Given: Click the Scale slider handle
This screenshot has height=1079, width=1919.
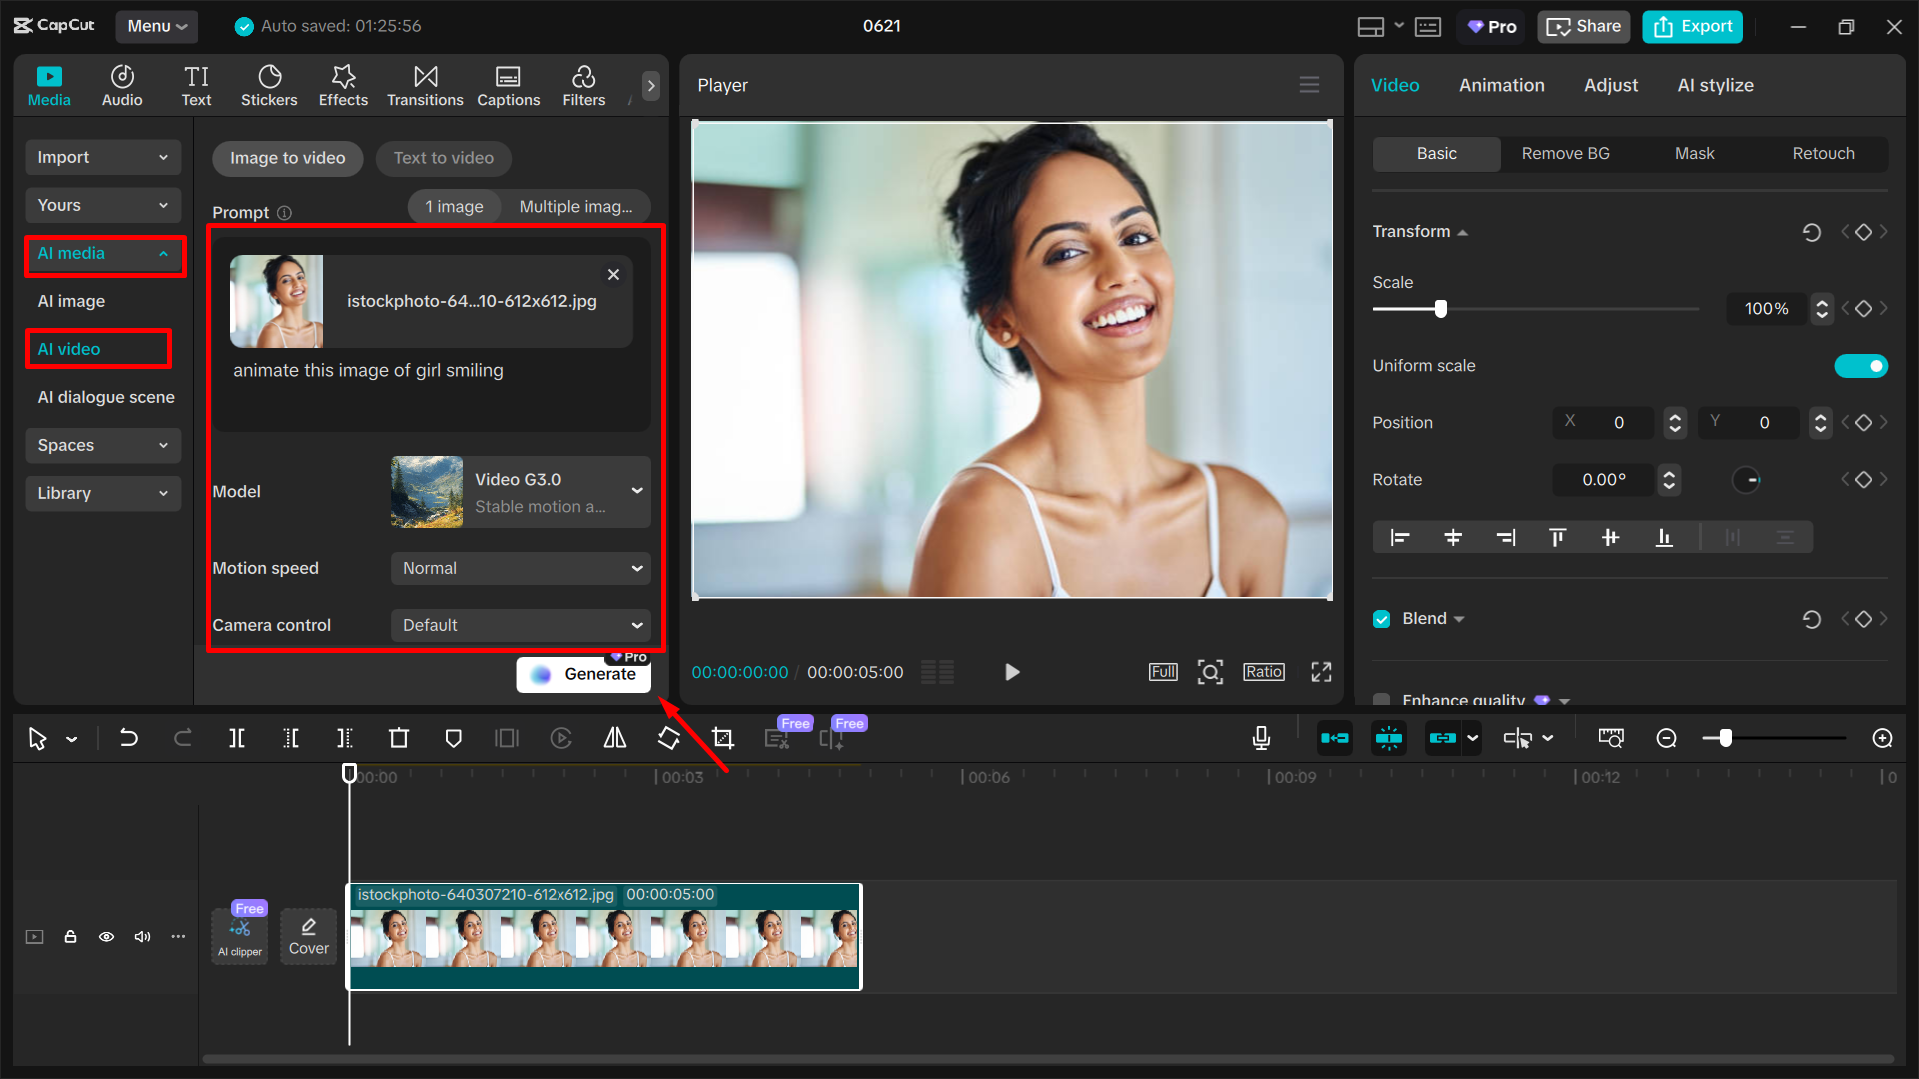Looking at the screenshot, I should pos(1441,309).
